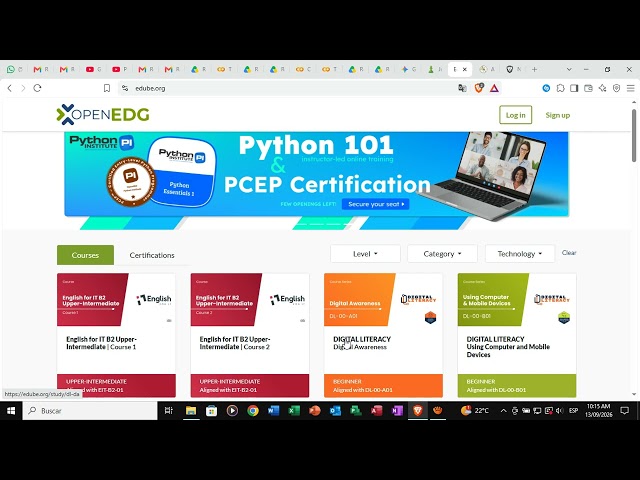Launch OneNote from the taskbar

(x=397, y=411)
